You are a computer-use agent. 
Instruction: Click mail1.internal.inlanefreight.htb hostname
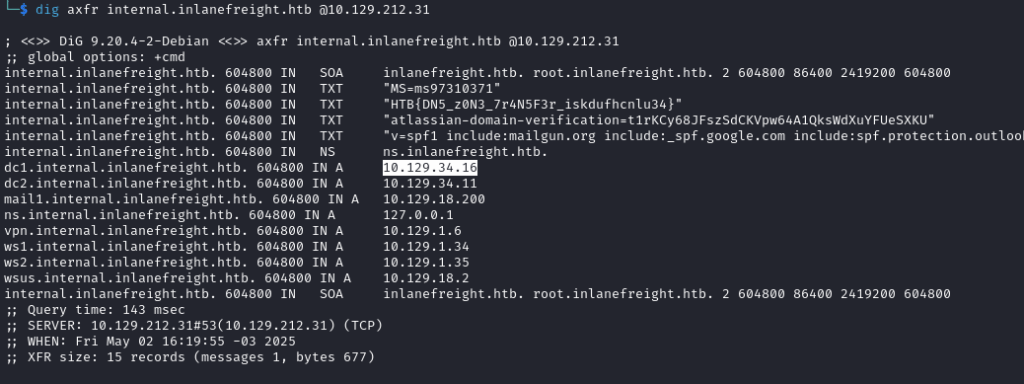(x=131, y=199)
